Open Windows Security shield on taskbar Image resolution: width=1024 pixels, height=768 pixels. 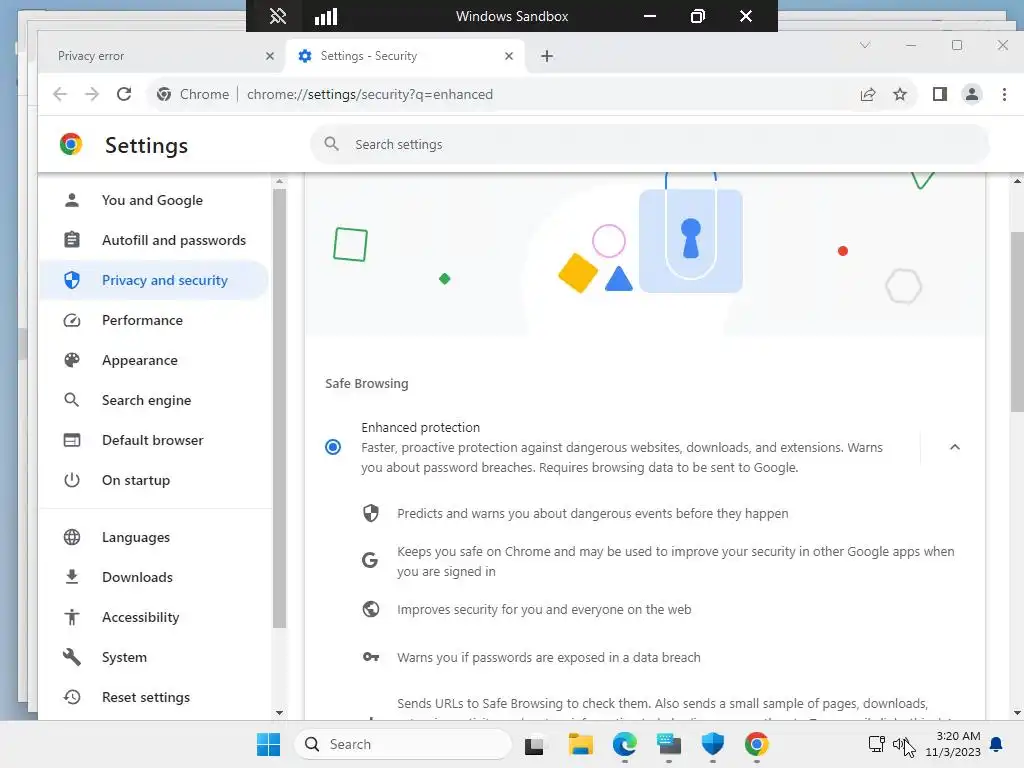pos(712,744)
